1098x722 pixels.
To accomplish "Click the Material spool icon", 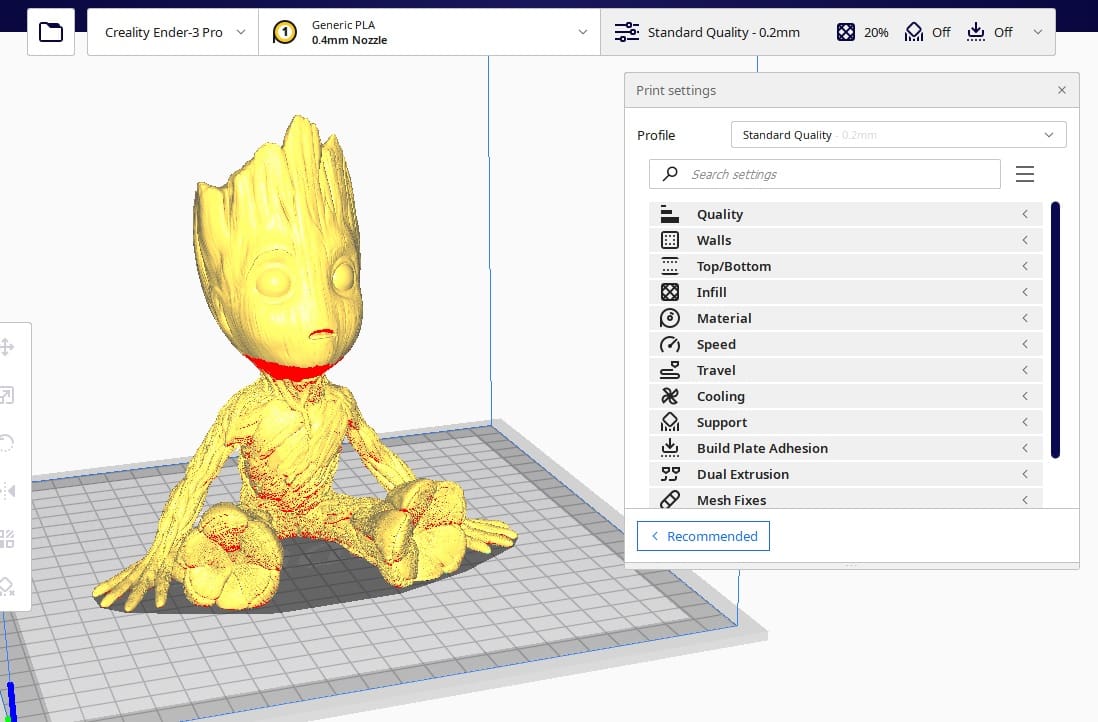I will [x=669, y=318].
